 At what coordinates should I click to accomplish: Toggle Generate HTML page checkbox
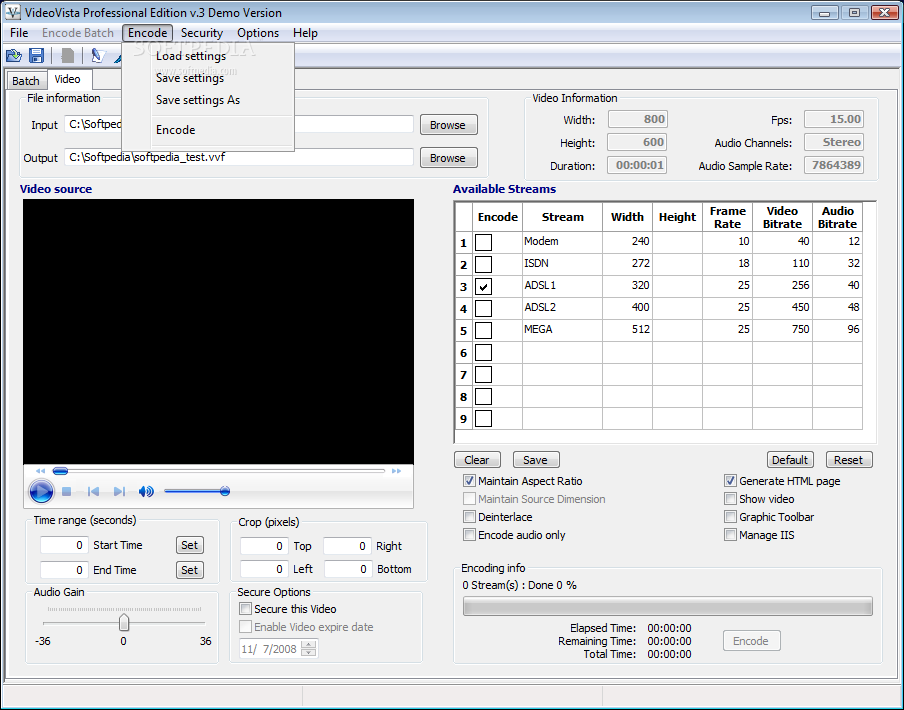click(x=730, y=481)
